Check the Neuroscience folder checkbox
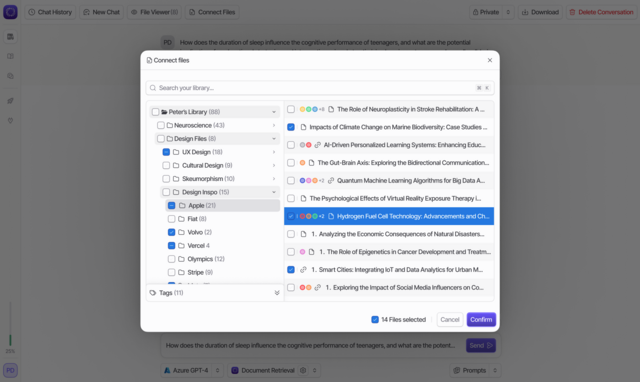The height and width of the screenshot is (382, 640). 161,125
